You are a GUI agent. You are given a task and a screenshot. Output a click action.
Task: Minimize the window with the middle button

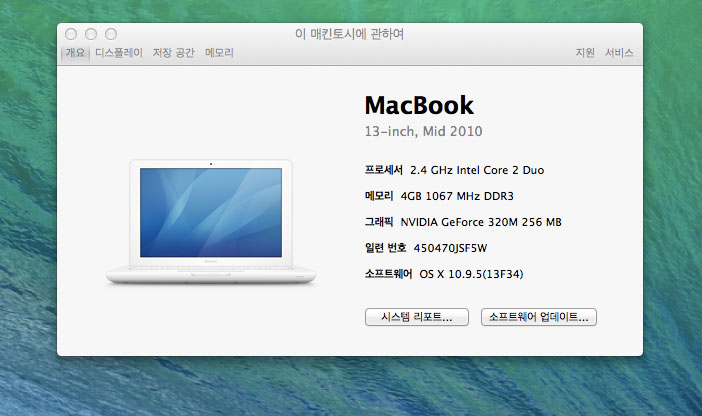92,35
